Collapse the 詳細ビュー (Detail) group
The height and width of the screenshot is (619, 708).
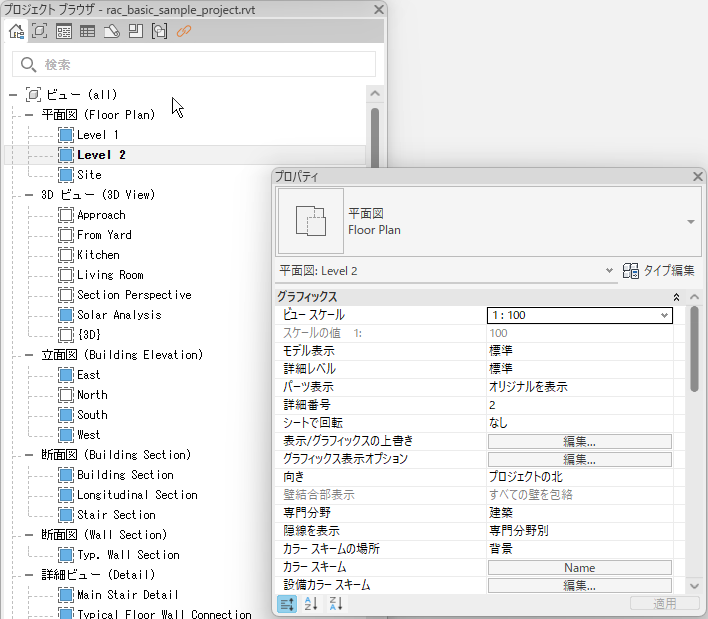(29, 575)
